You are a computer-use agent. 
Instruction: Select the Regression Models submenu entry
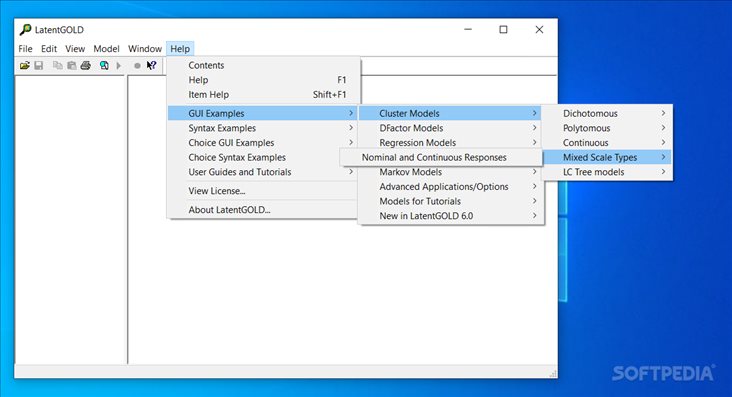click(x=451, y=142)
